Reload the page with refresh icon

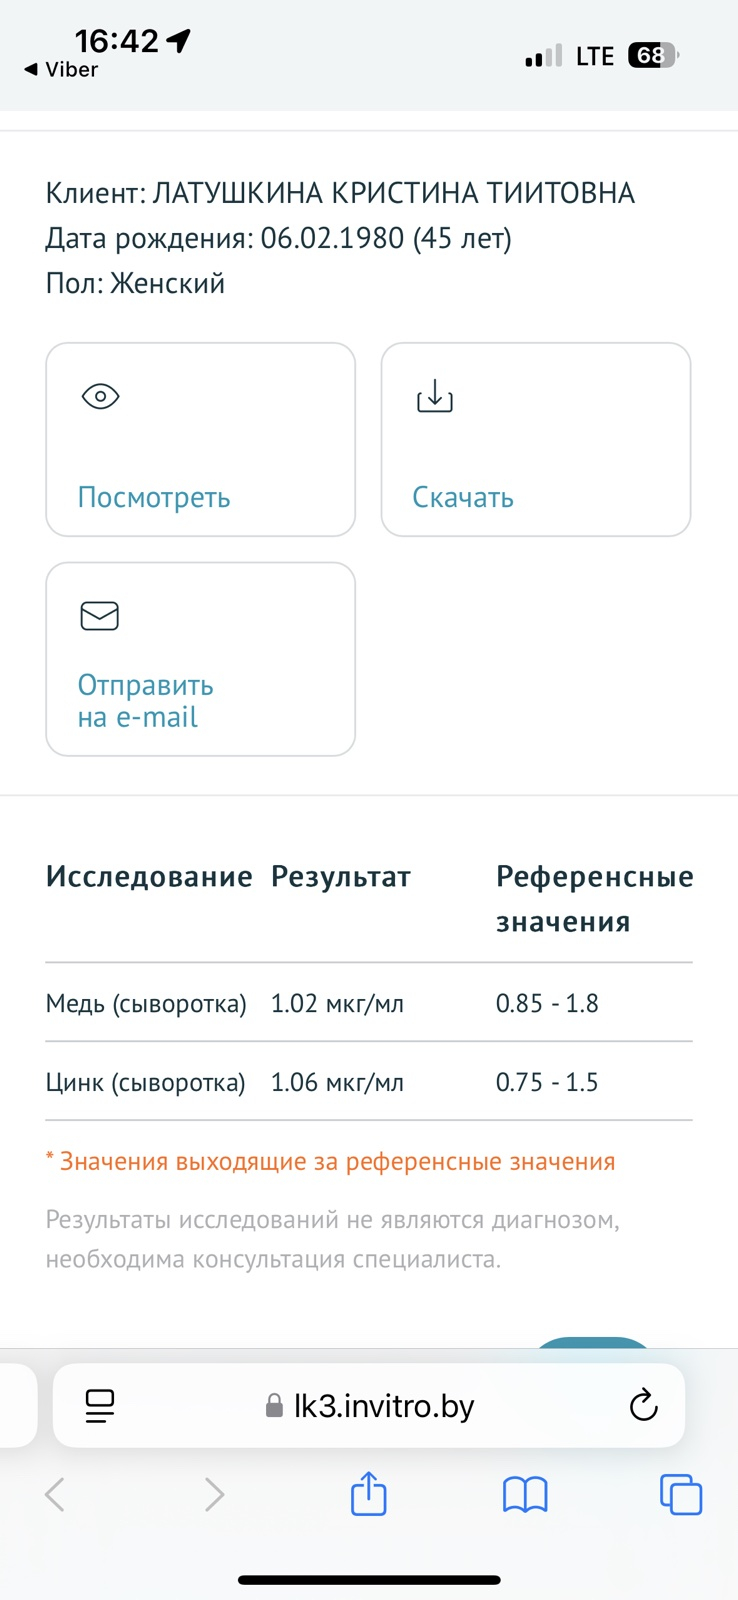click(643, 1406)
